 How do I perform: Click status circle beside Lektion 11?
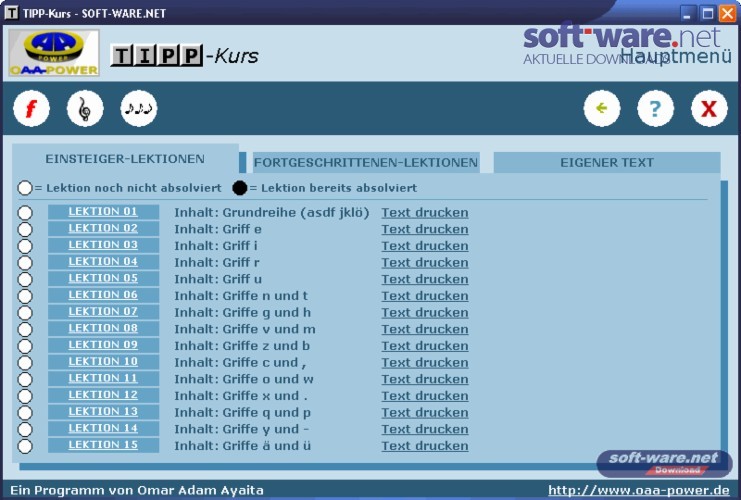tap(25, 379)
